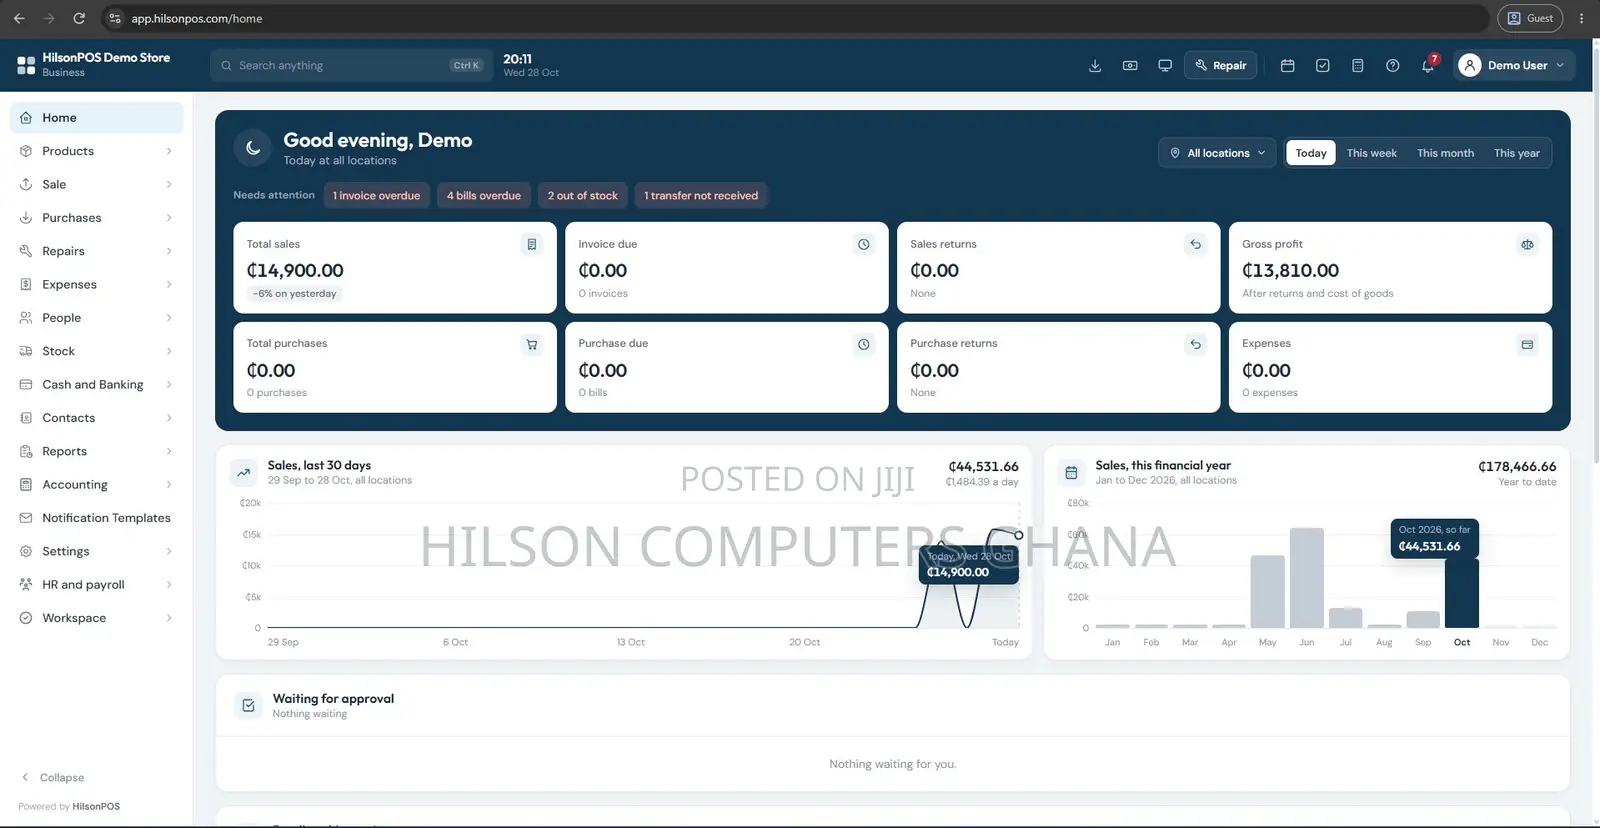Image resolution: width=1600 pixels, height=828 pixels.
Task: Click the HilsonPOS logo grid icon
Action: click(x=26, y=66)
